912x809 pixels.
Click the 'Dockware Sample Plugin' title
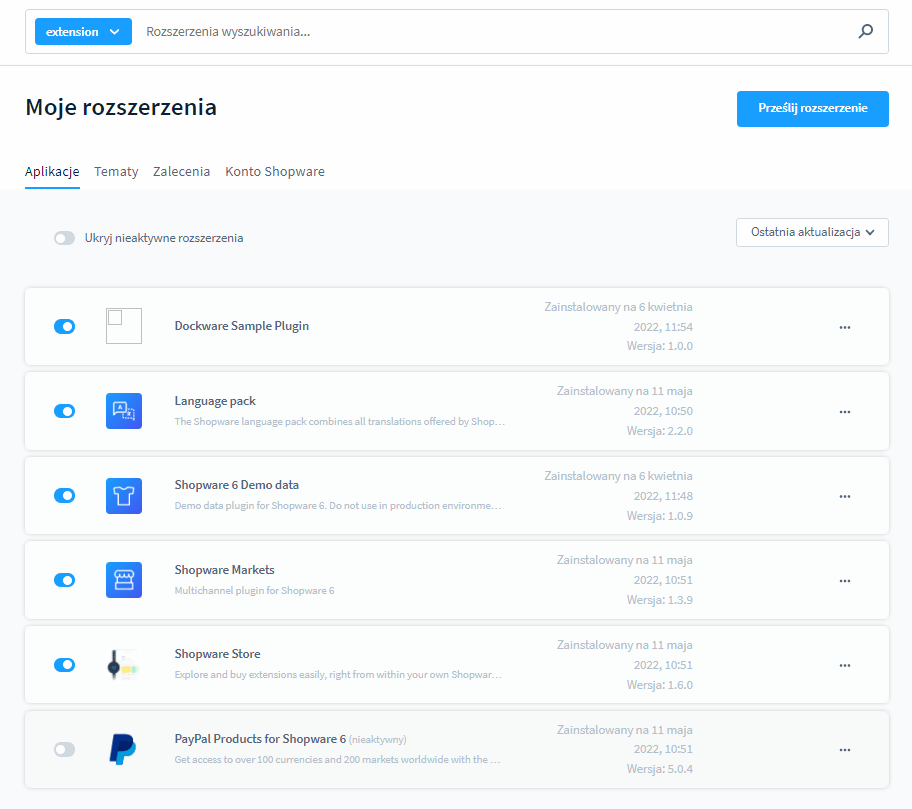(242, 326)
